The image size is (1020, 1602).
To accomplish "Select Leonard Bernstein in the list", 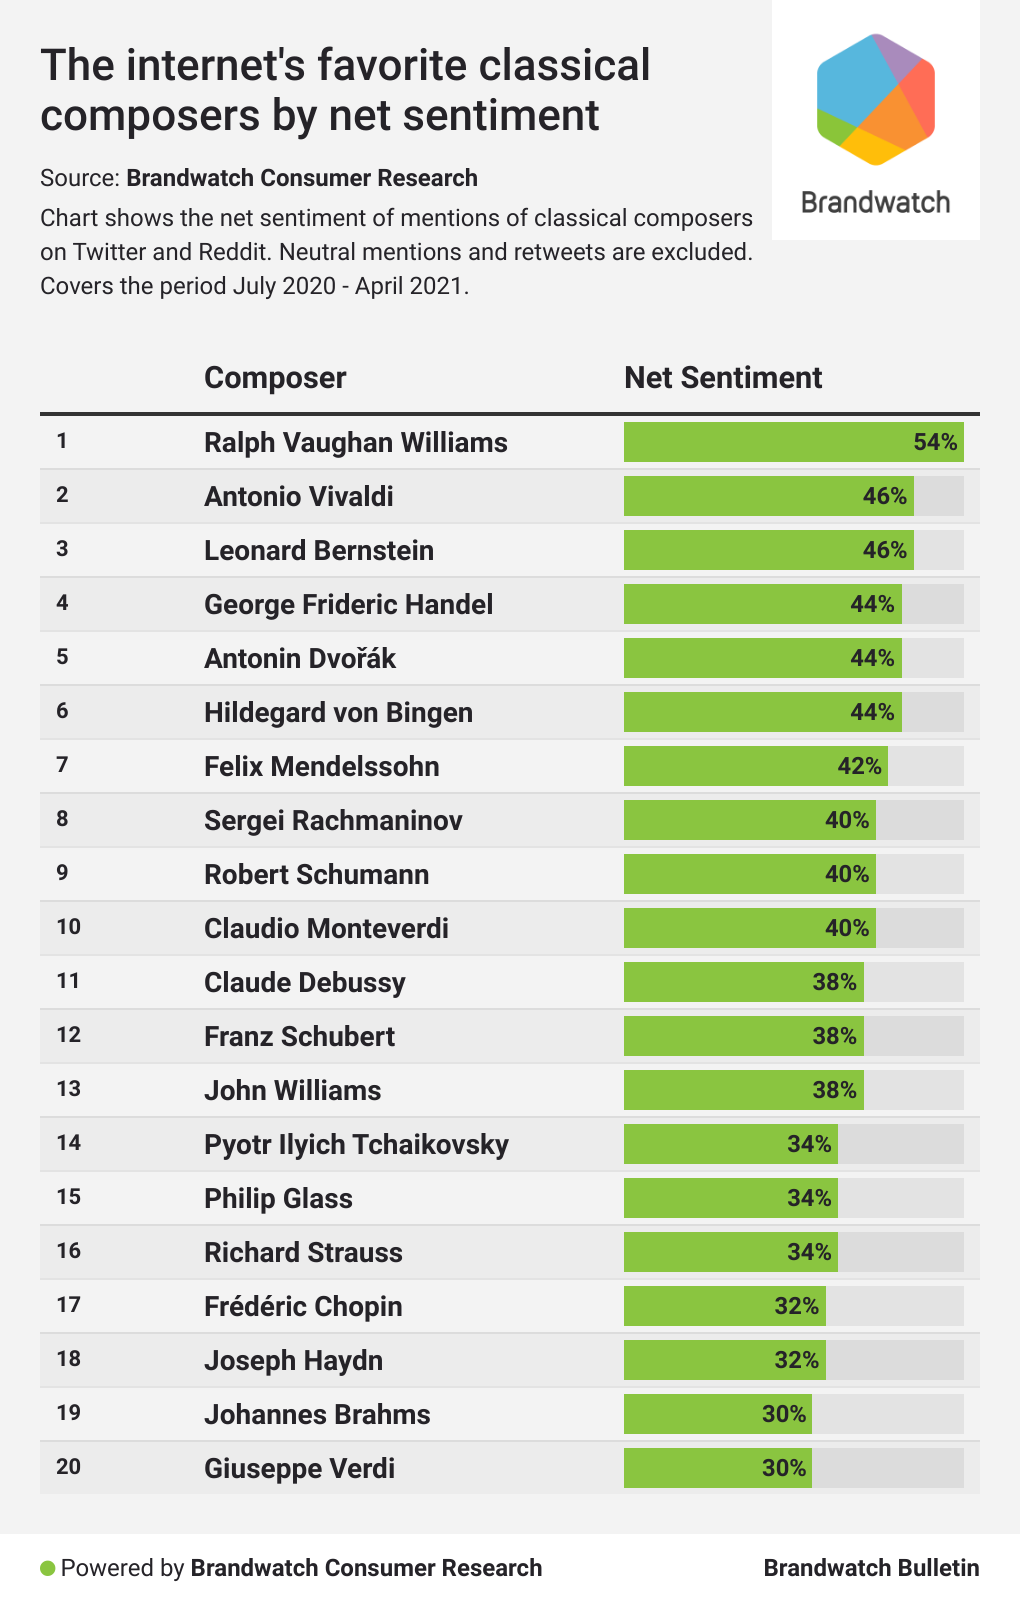I will click(x=318, y=550).
